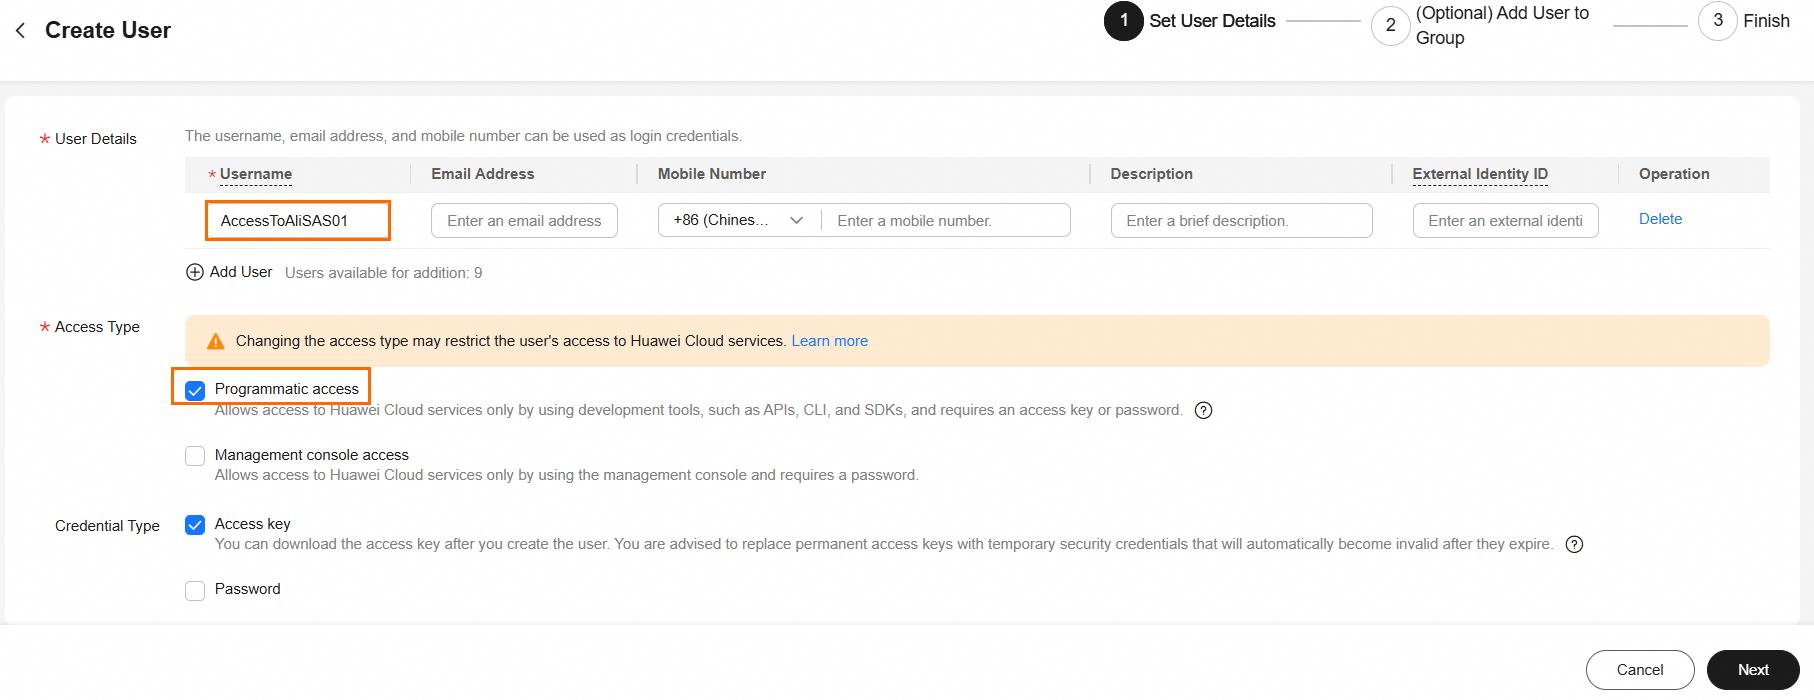The height and width of the screenshot is (700, 1814).
Task: Click the Next button
Action: tap(1752, 670)
